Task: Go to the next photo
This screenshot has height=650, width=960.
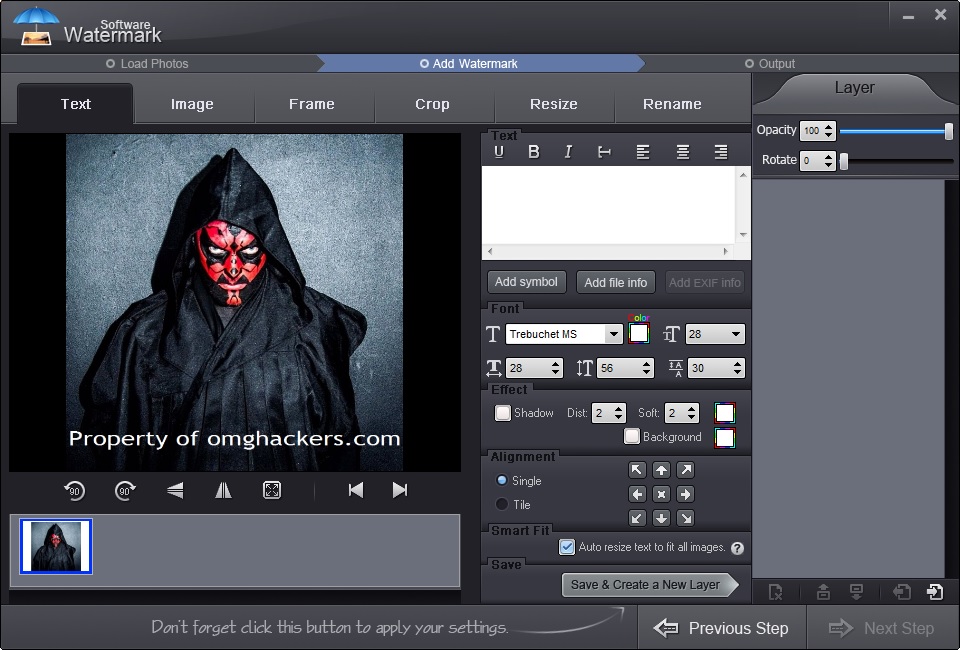Action: [400, 490]
